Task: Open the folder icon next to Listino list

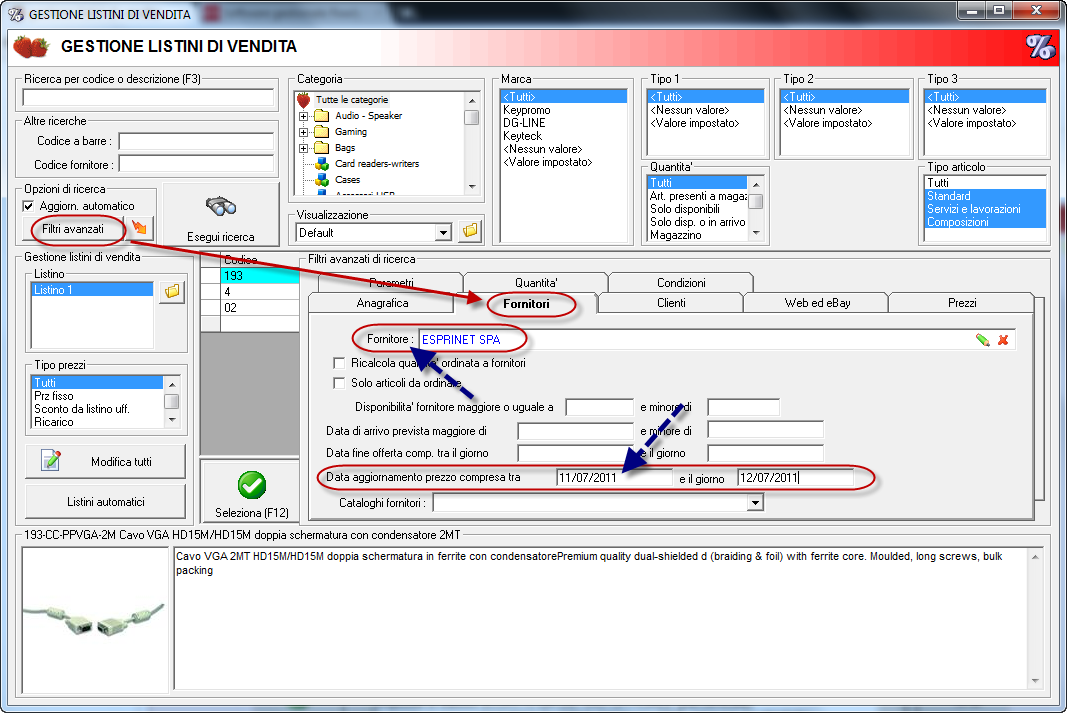Action: 172,291
